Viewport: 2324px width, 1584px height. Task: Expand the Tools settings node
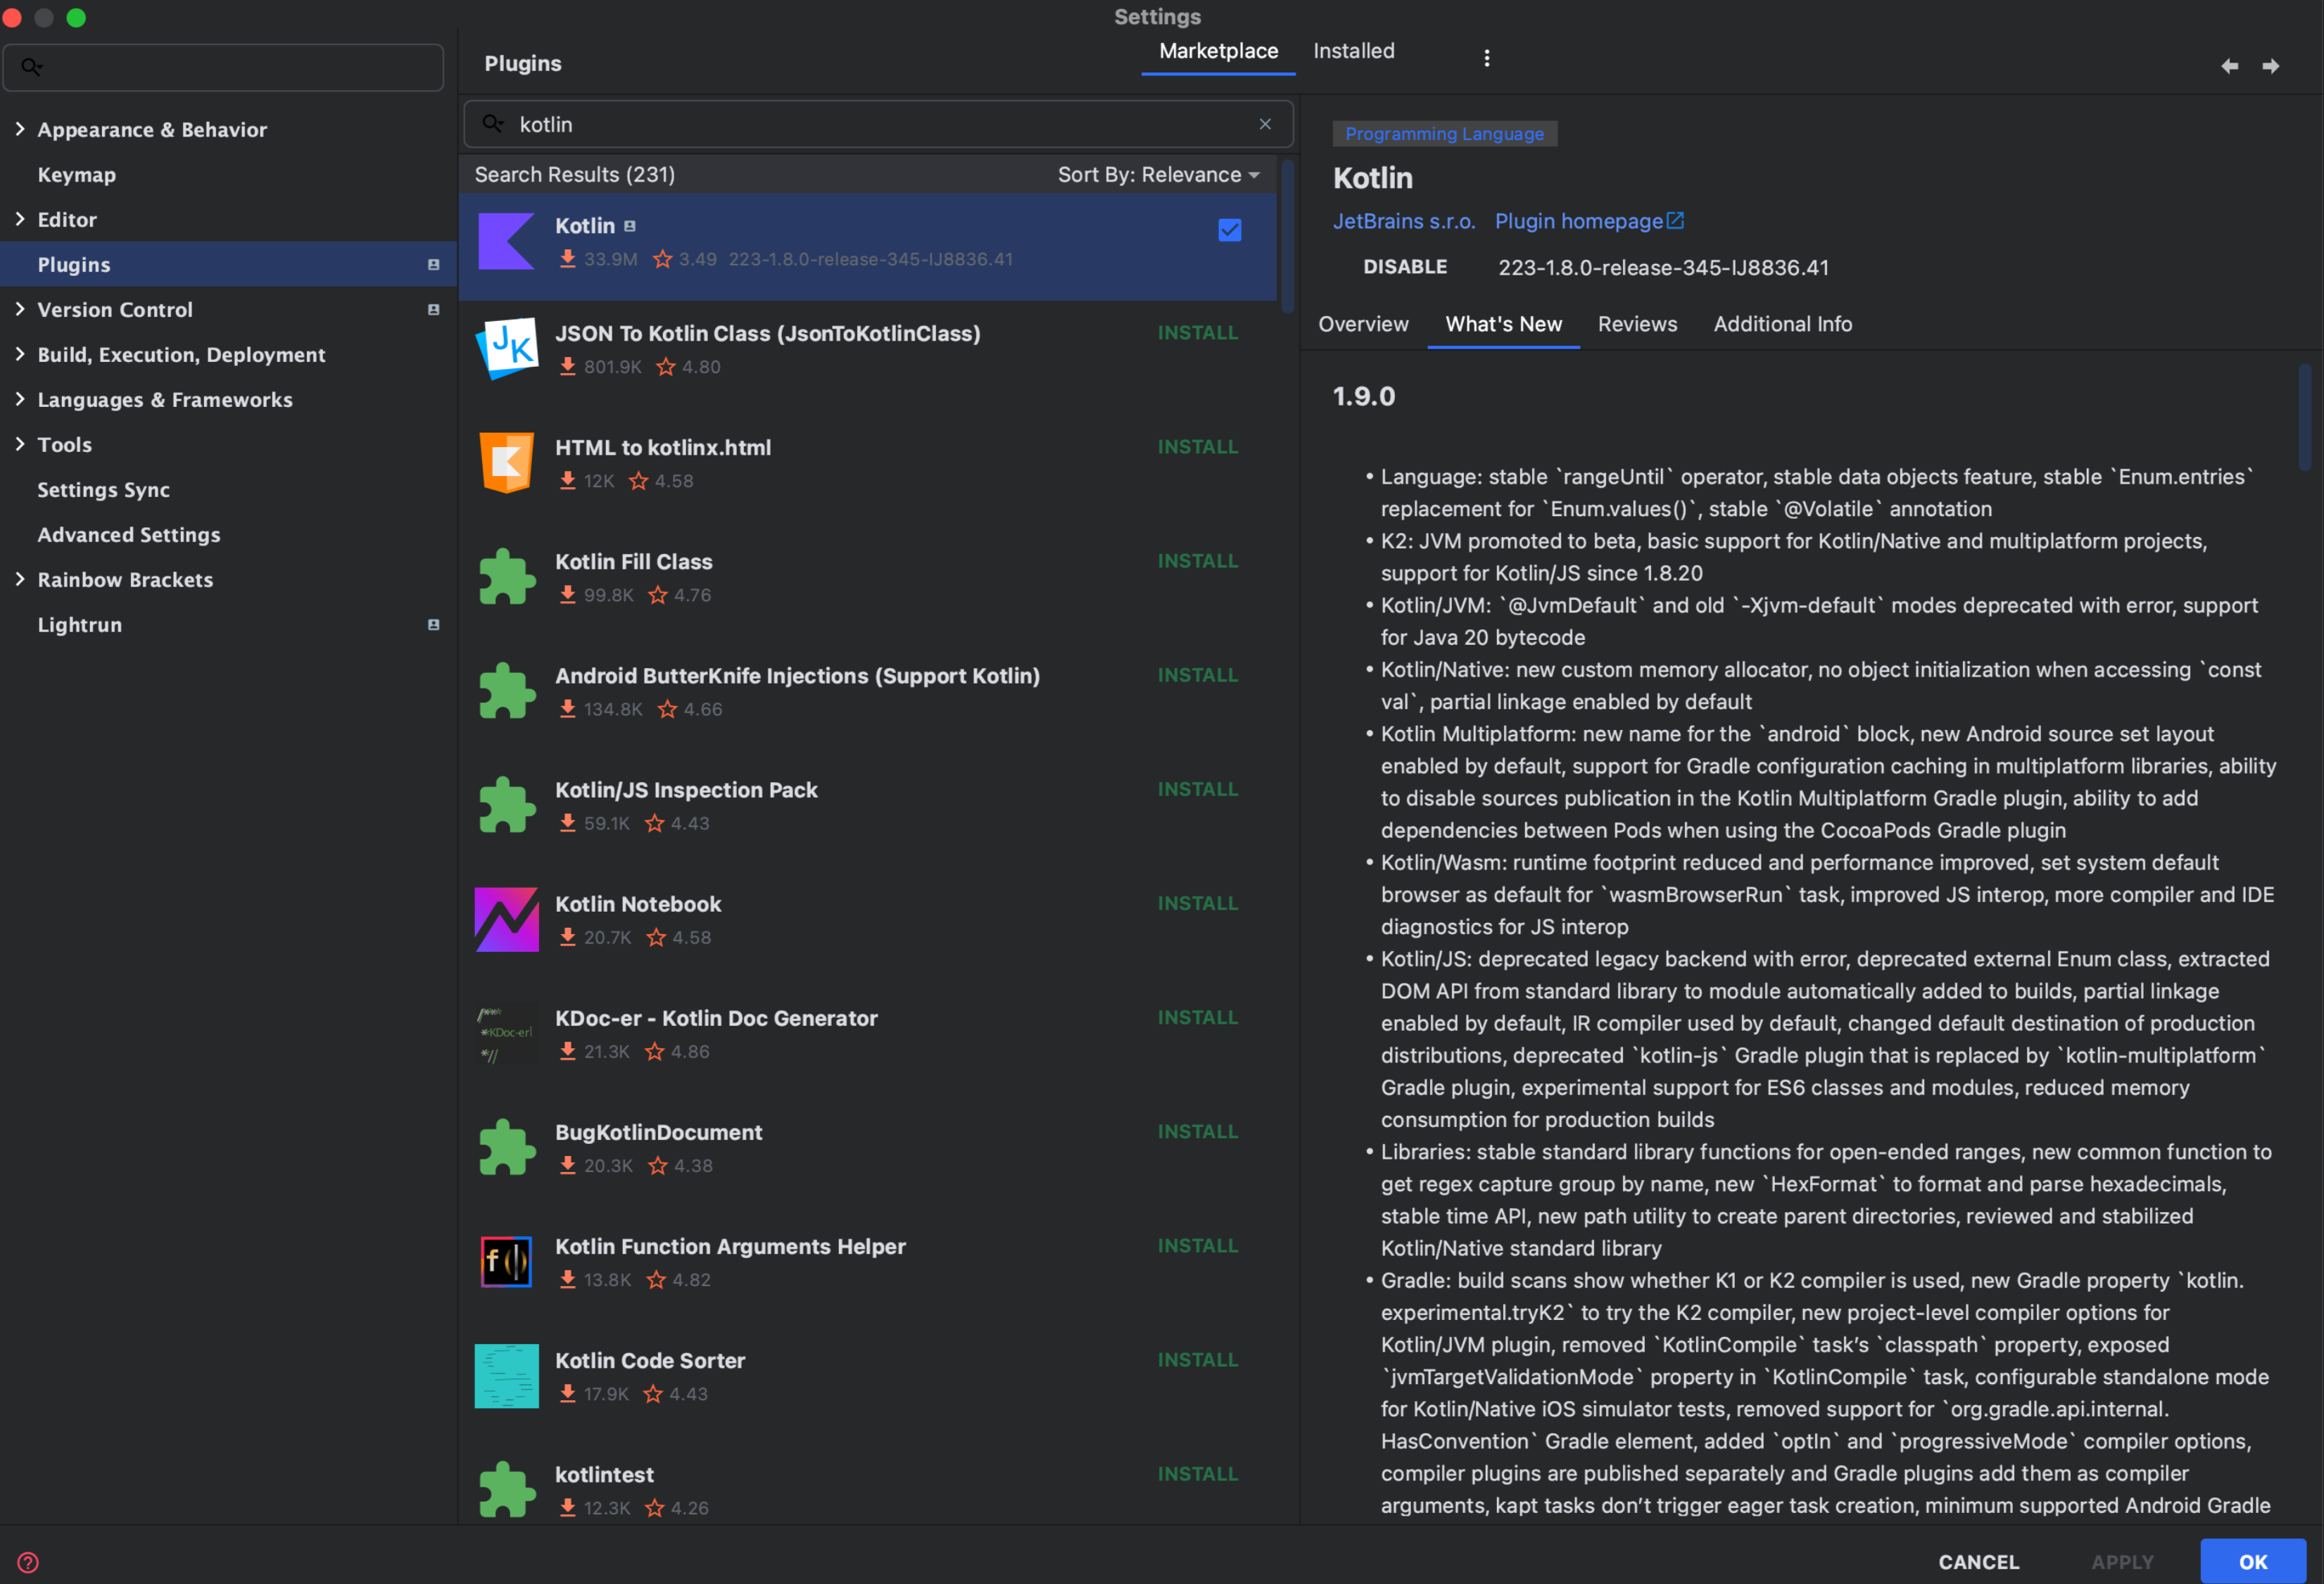pos(20,444)
